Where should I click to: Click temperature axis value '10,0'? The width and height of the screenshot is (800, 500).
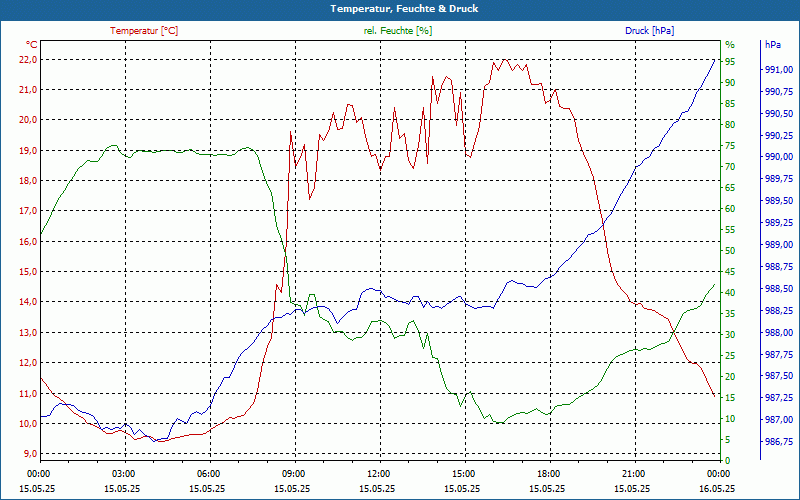[28, 423]
